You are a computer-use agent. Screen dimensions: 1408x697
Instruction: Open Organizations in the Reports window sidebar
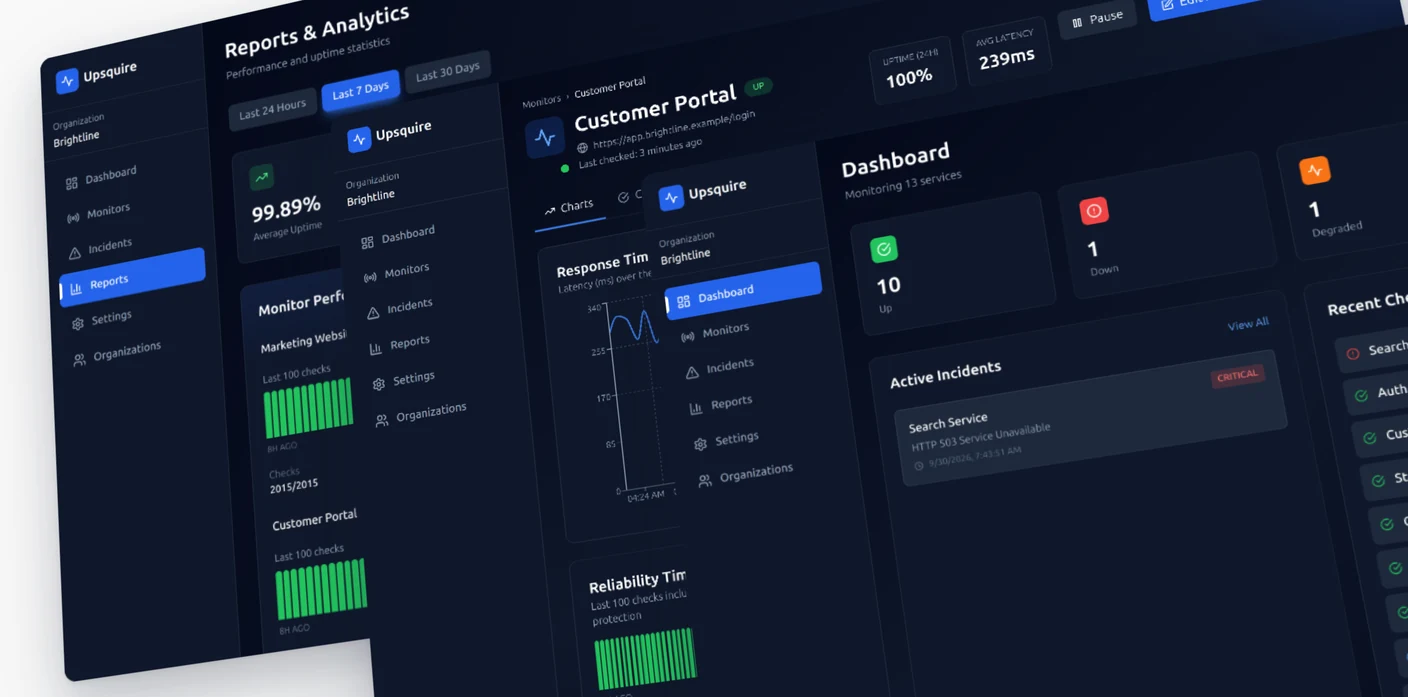pos(116,353)
